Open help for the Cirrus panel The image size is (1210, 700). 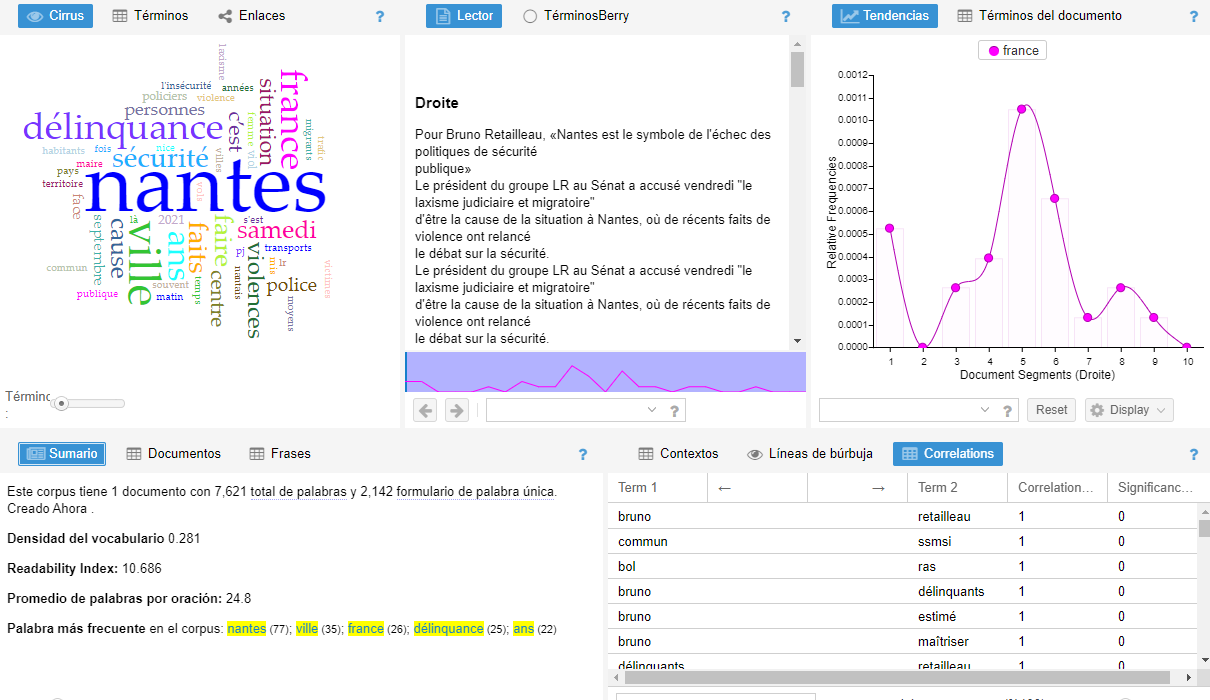pyautogui.click(x=380, y=17)
